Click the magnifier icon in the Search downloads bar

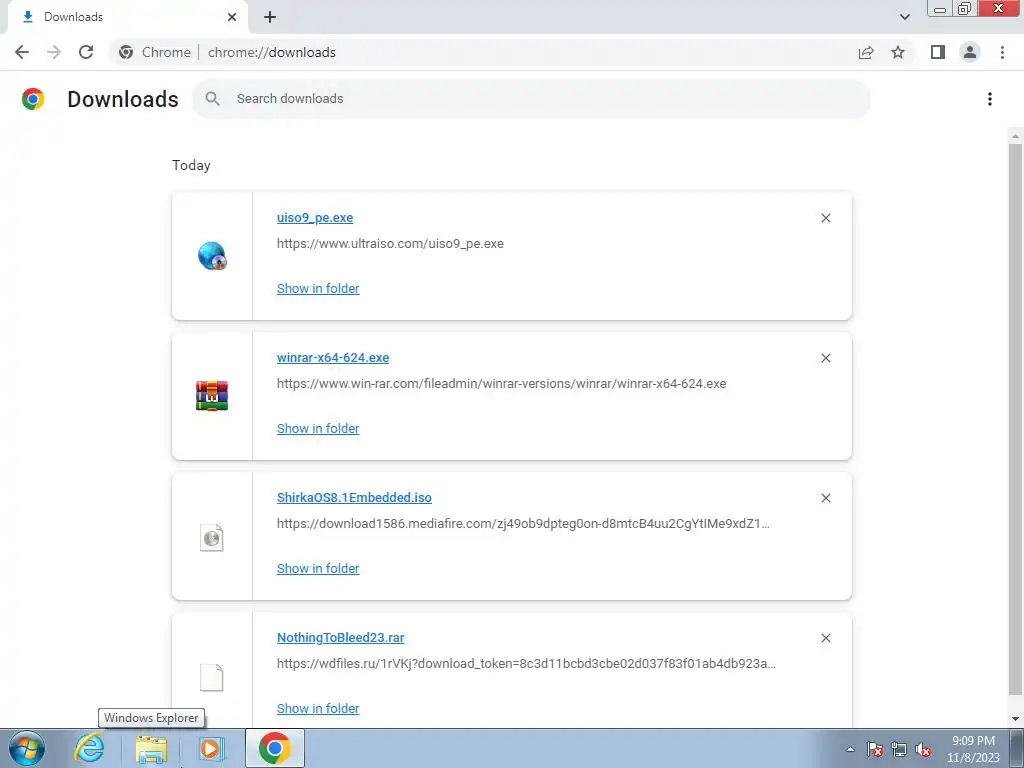point(212,99)
